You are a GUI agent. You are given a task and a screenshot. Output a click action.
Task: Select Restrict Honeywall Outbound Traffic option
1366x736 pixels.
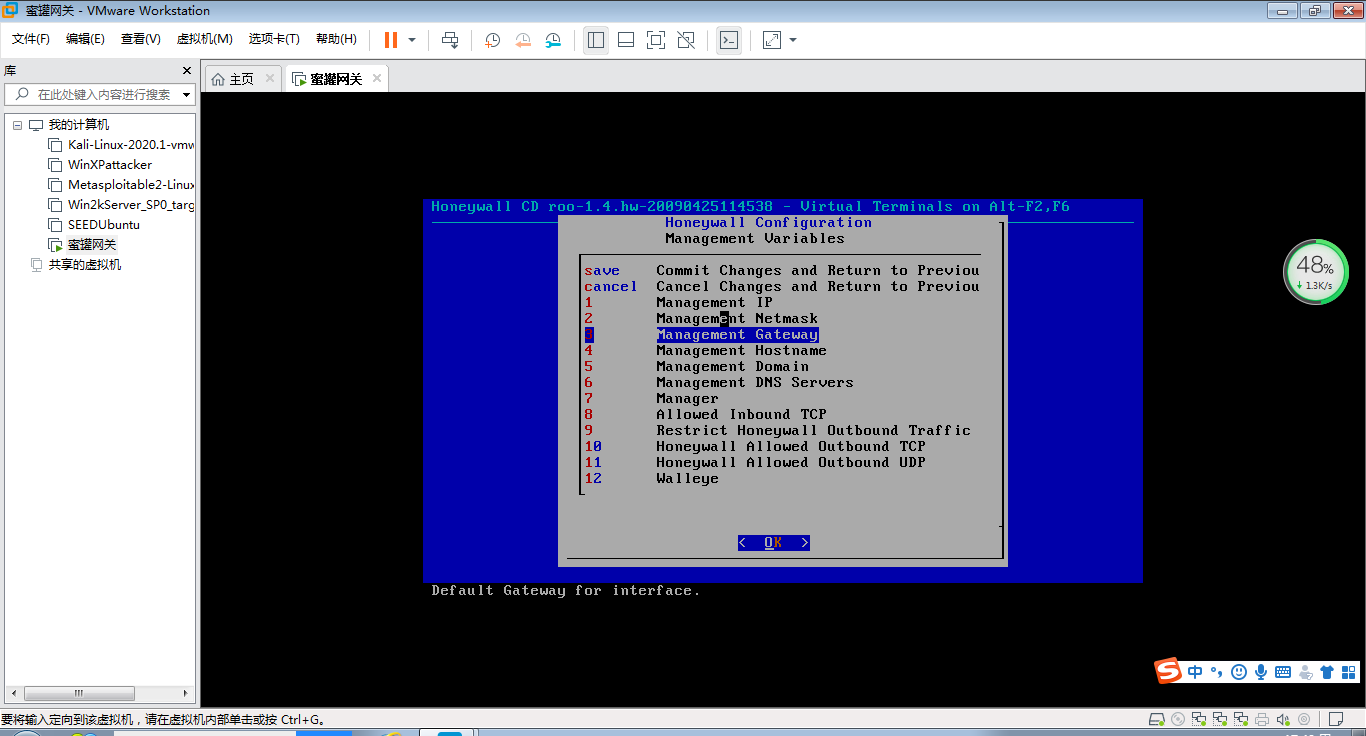coord(813,431)
